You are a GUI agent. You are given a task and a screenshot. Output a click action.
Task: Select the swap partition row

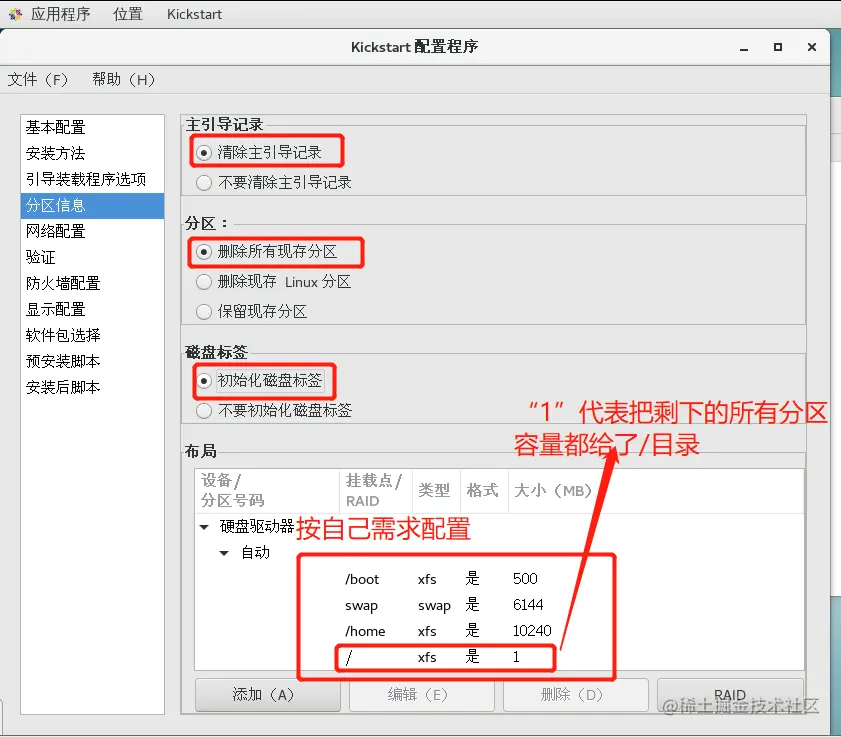pyautogui.click(x=499, y=605)
